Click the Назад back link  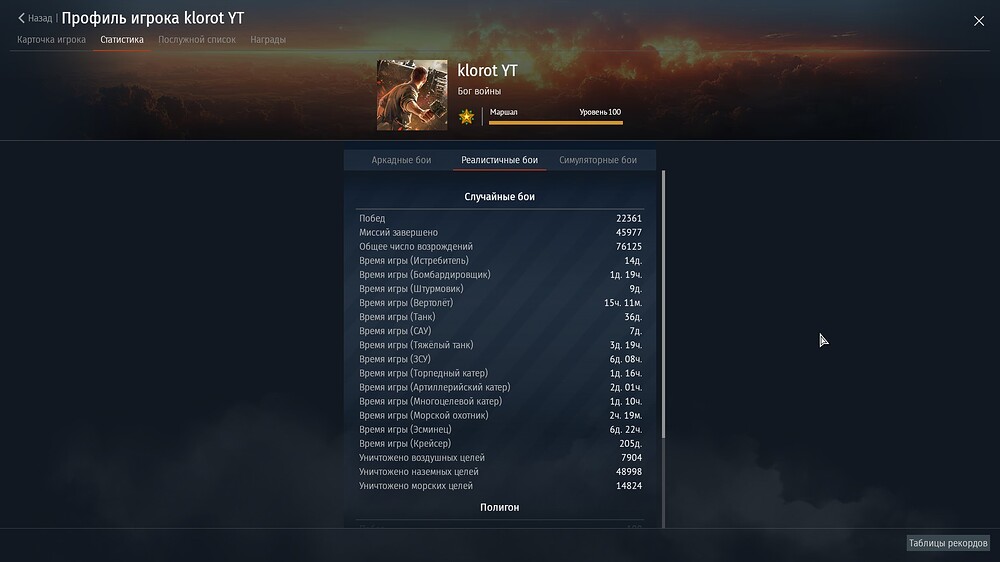(40, 18)
